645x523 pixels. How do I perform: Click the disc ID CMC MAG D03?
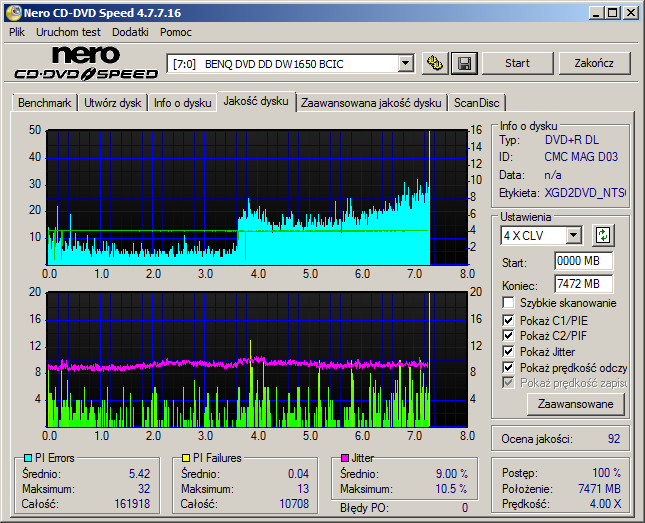pos(581,157)
